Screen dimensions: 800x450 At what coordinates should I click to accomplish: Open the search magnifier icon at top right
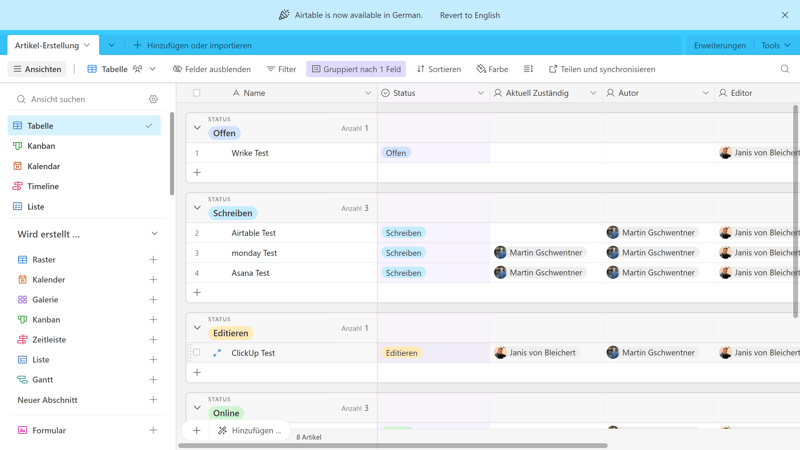[784, 69]
